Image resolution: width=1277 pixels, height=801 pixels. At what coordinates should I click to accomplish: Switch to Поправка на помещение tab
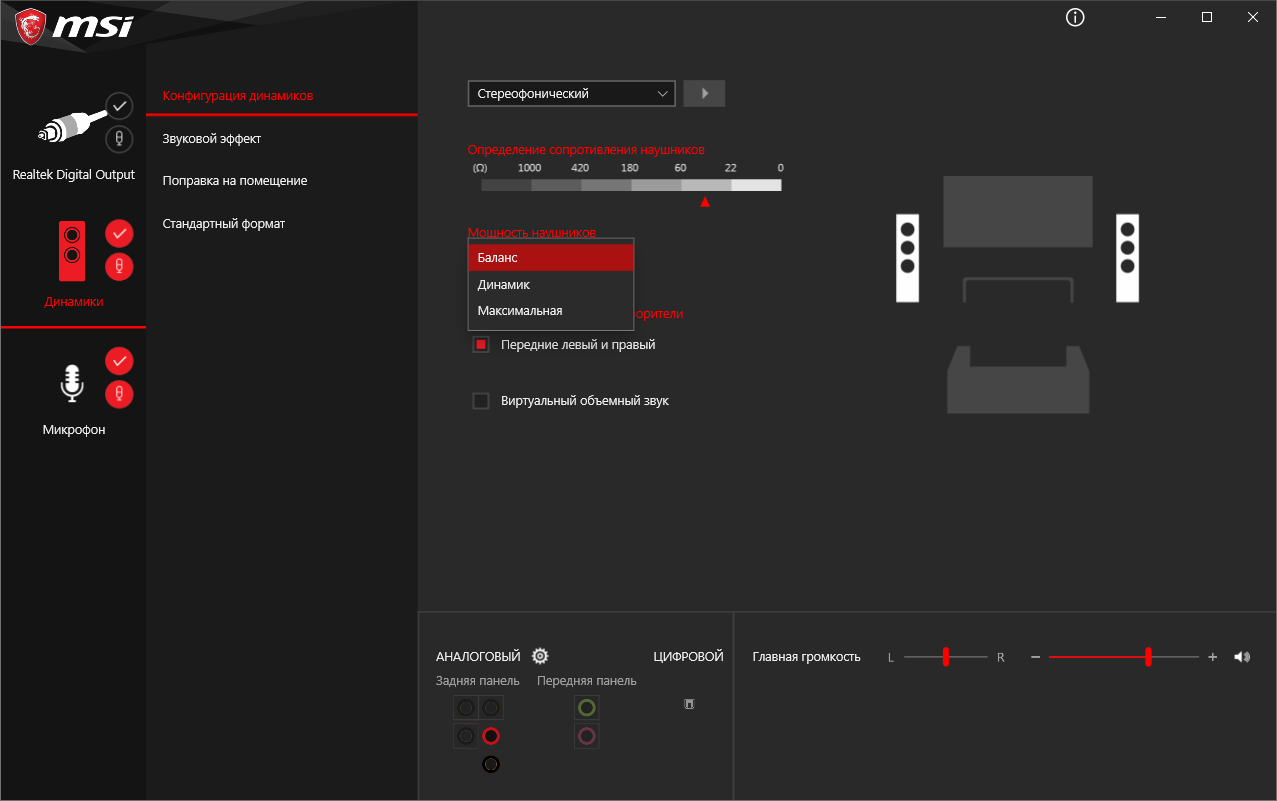point(235,180)
